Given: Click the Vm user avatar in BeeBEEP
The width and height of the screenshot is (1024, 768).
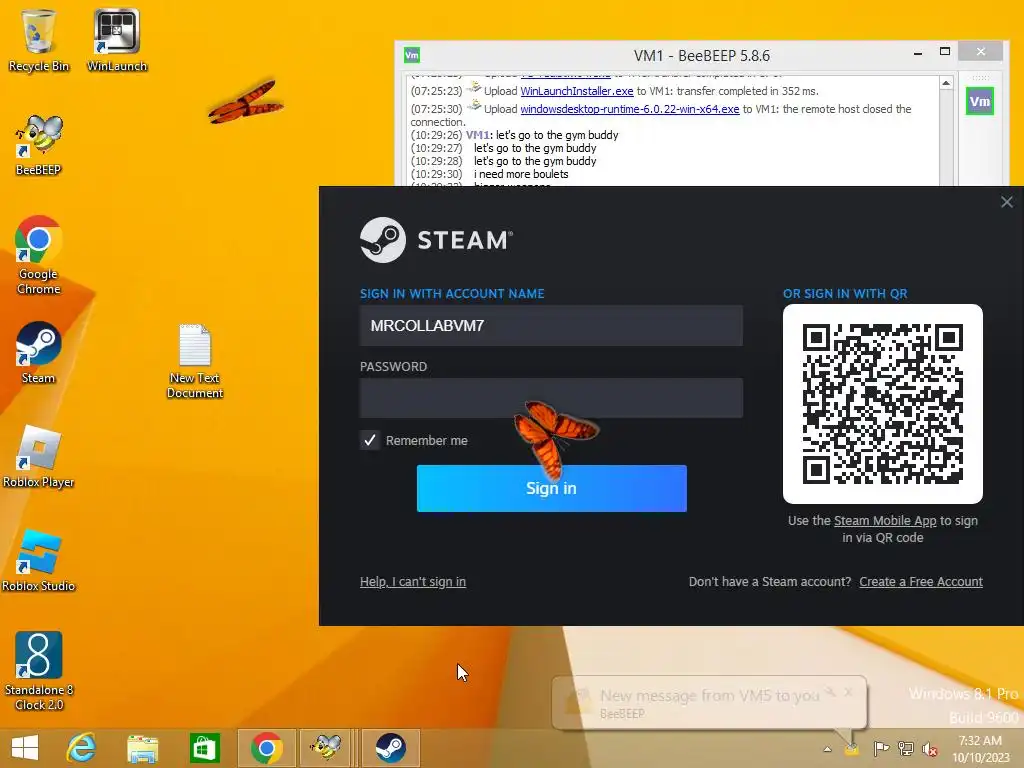Looking at the screenshot, I should click(x=980, y=101).
